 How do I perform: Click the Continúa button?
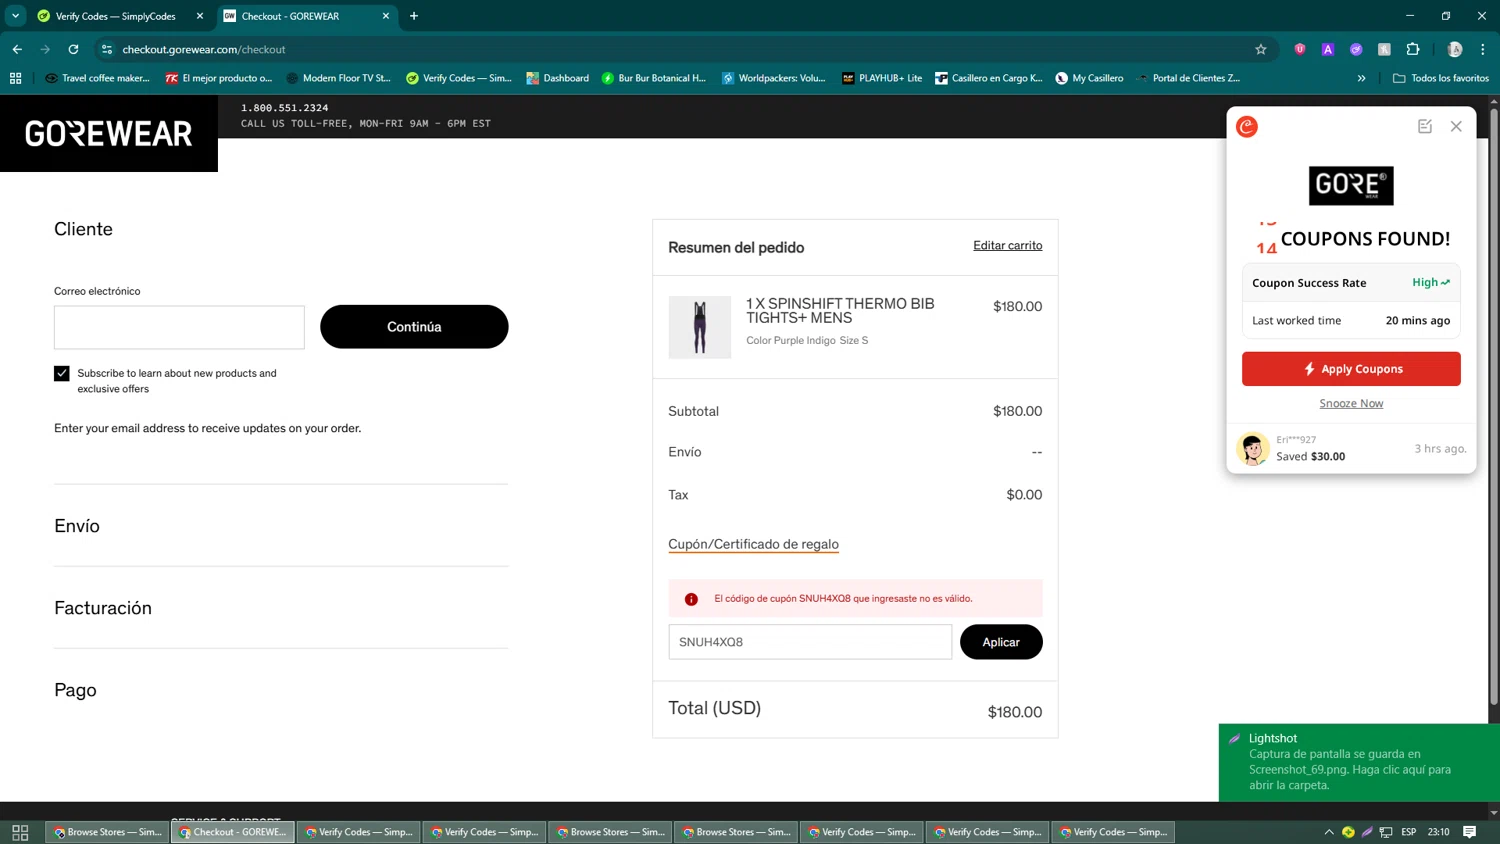[414, 327]
